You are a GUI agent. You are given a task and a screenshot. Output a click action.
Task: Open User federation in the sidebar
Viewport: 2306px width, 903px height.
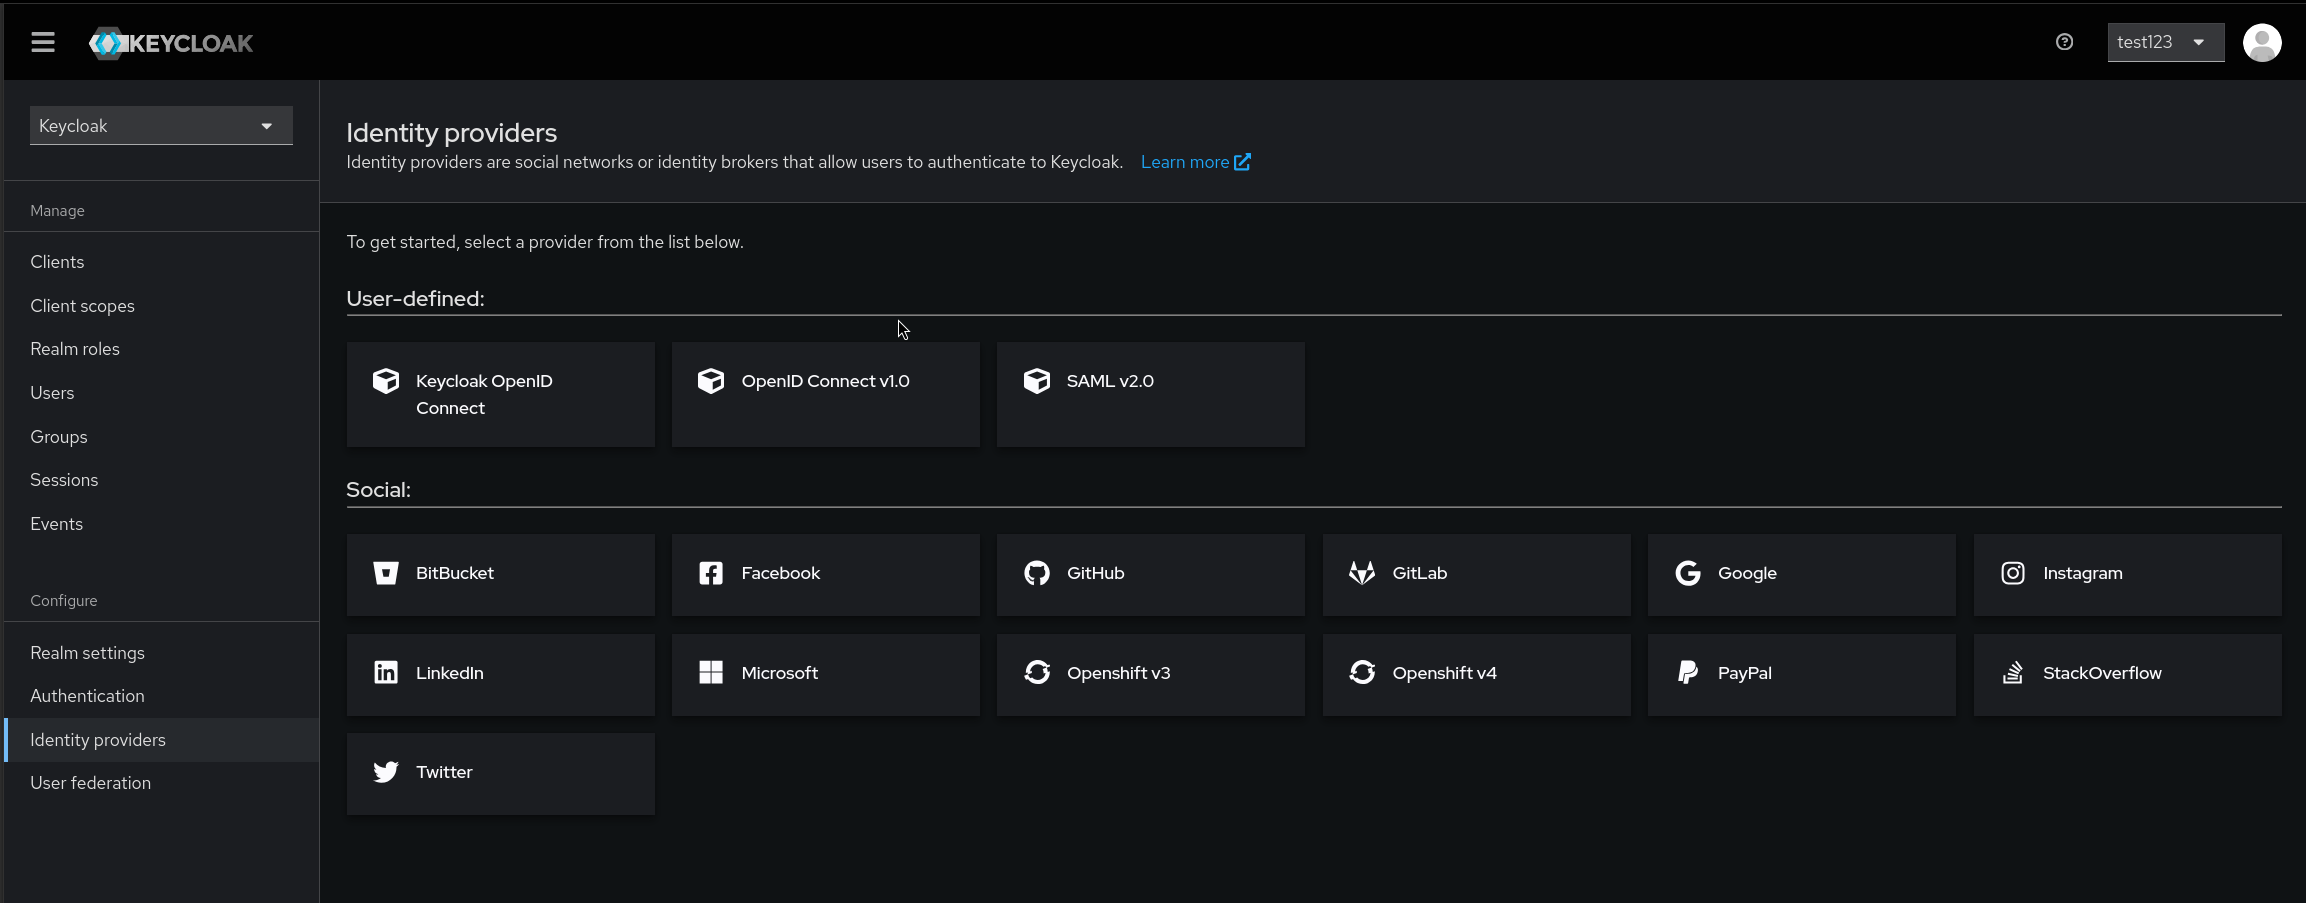coord(90,783)
